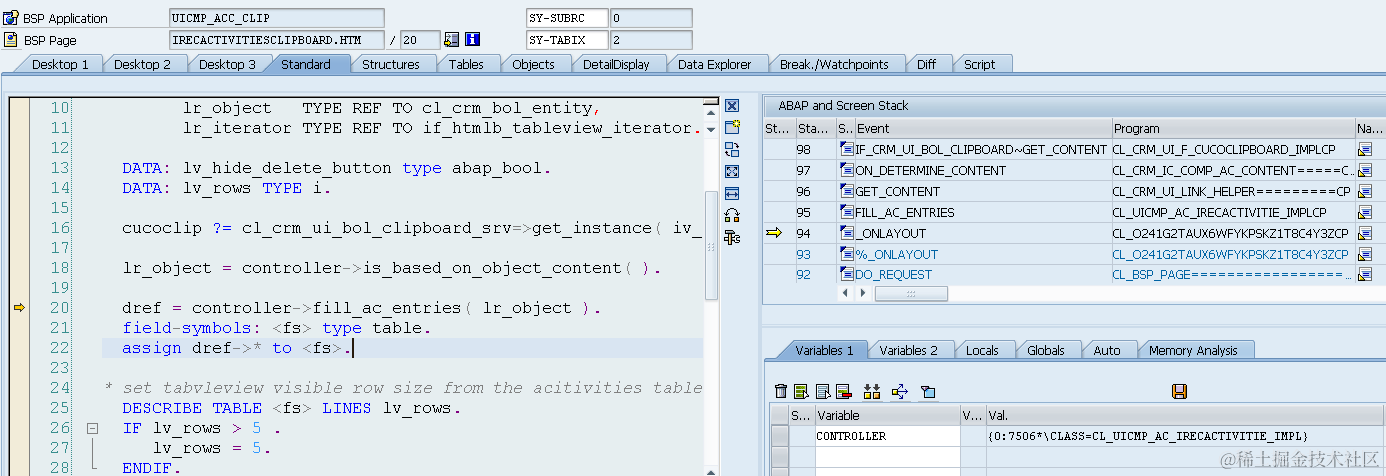Select the DO_REQUEST stack entry

pyautogui.click(x=893, y=275)
